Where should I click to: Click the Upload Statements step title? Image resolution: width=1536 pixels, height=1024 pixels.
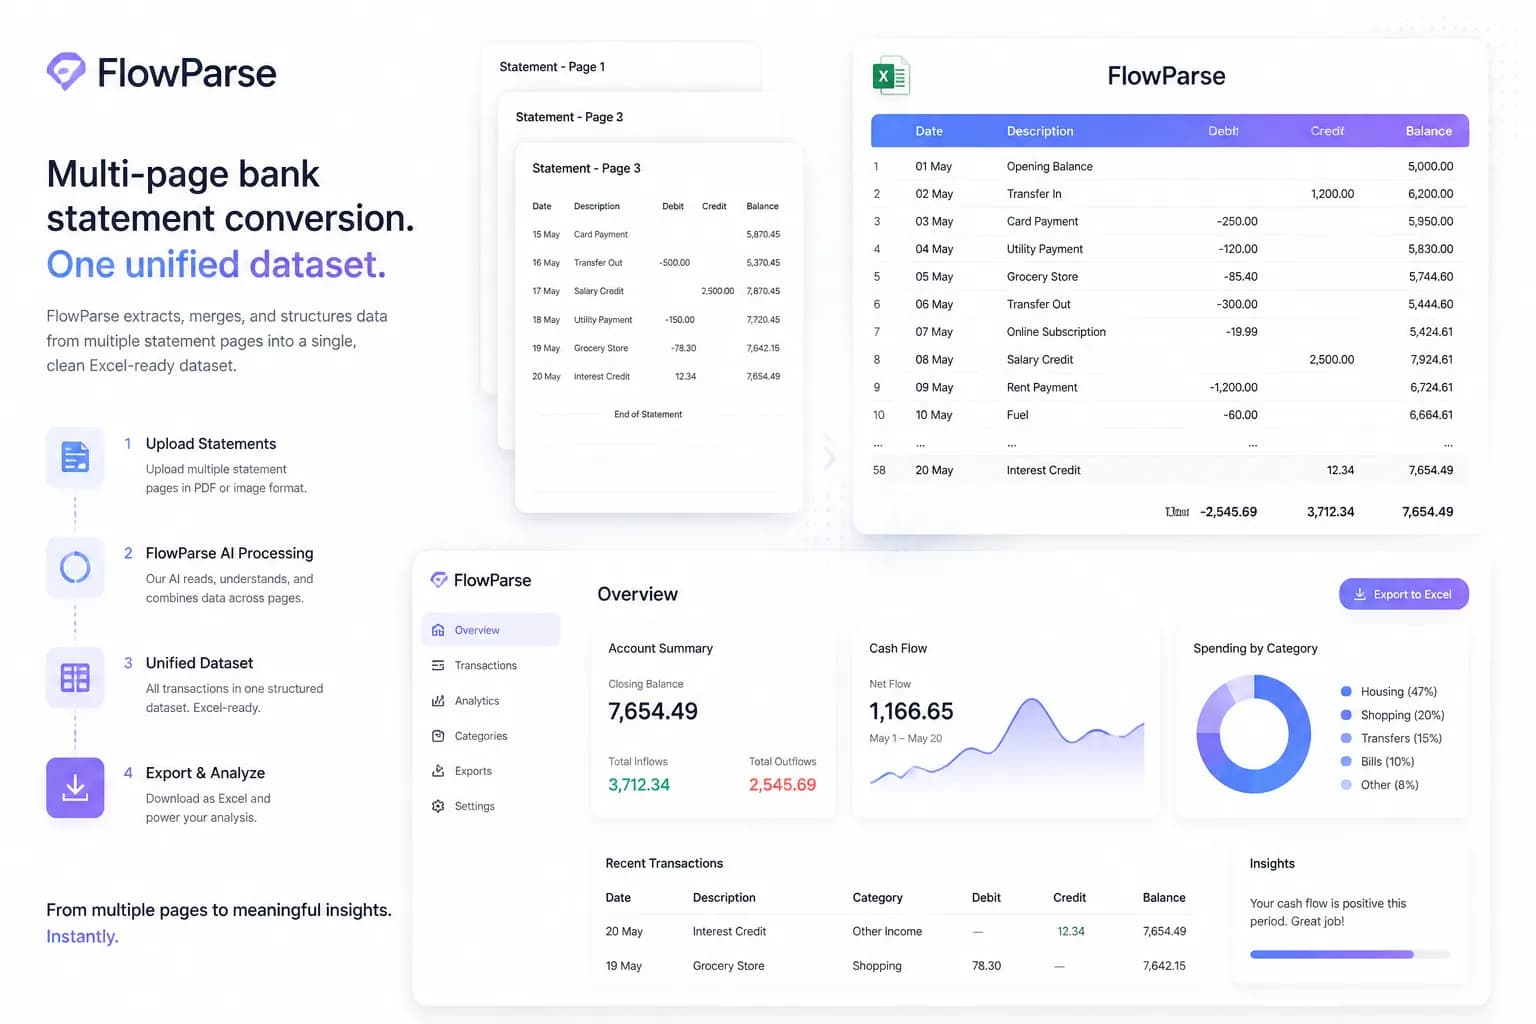211,444
